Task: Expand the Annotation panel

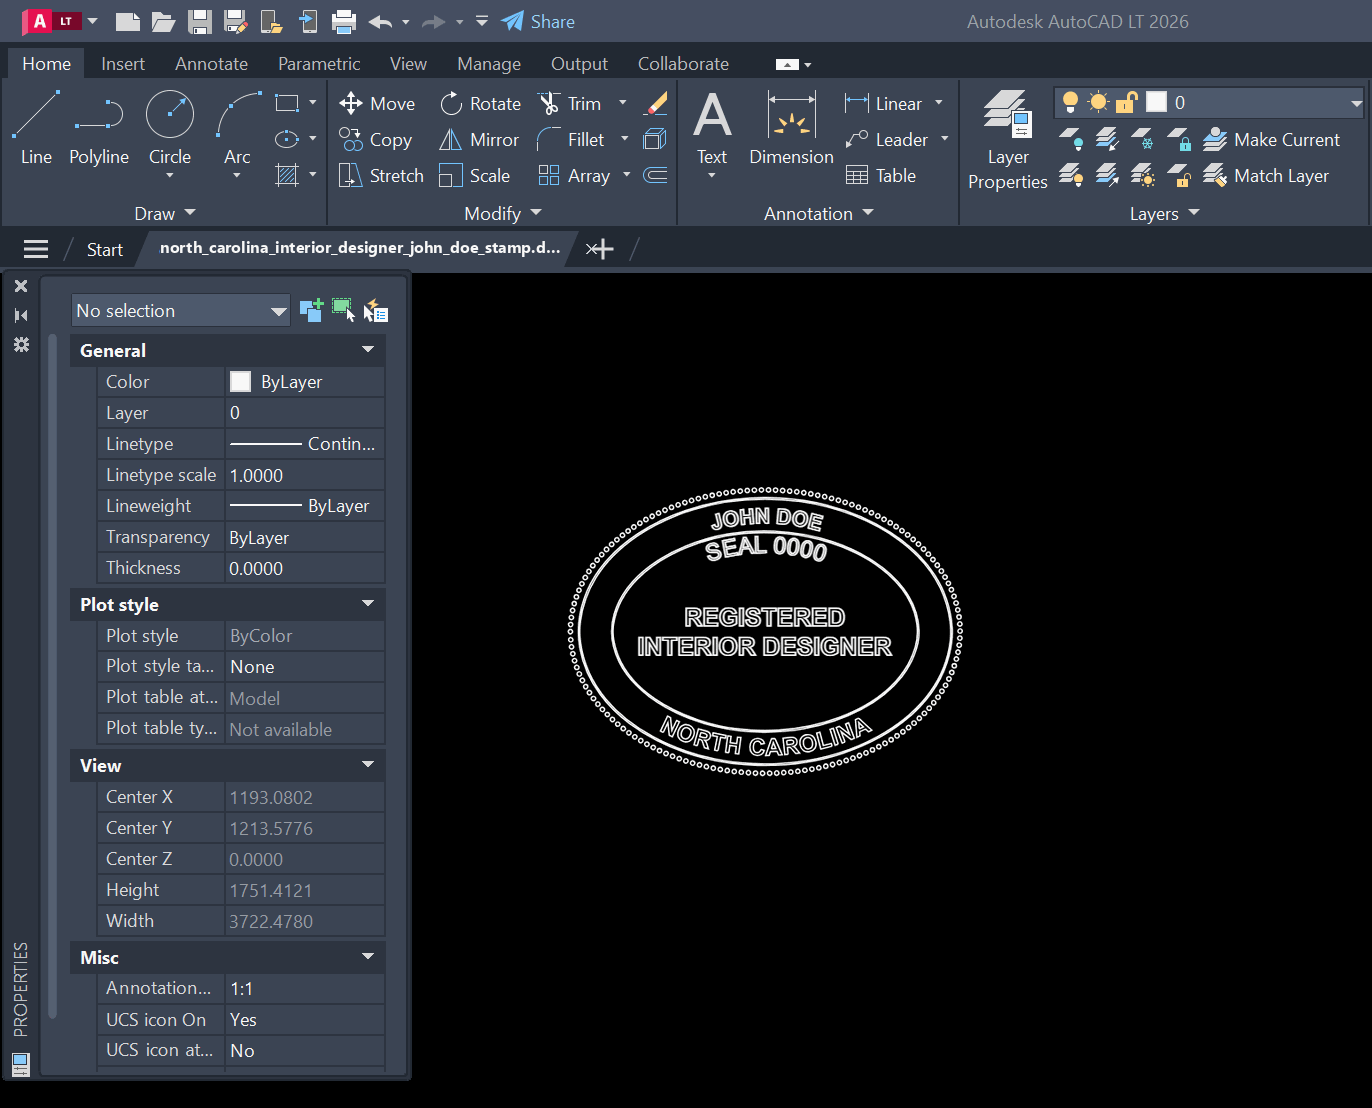Action: pos(818,213)
